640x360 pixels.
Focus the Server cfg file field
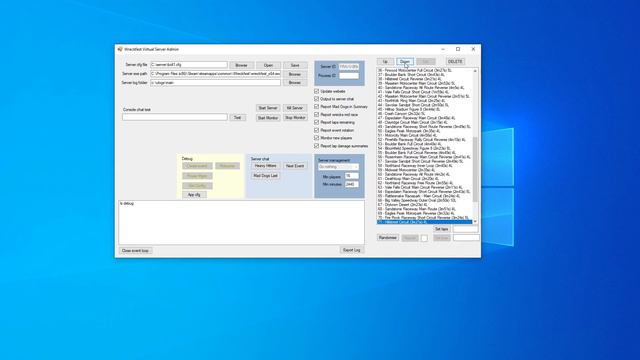pos(189,65)
